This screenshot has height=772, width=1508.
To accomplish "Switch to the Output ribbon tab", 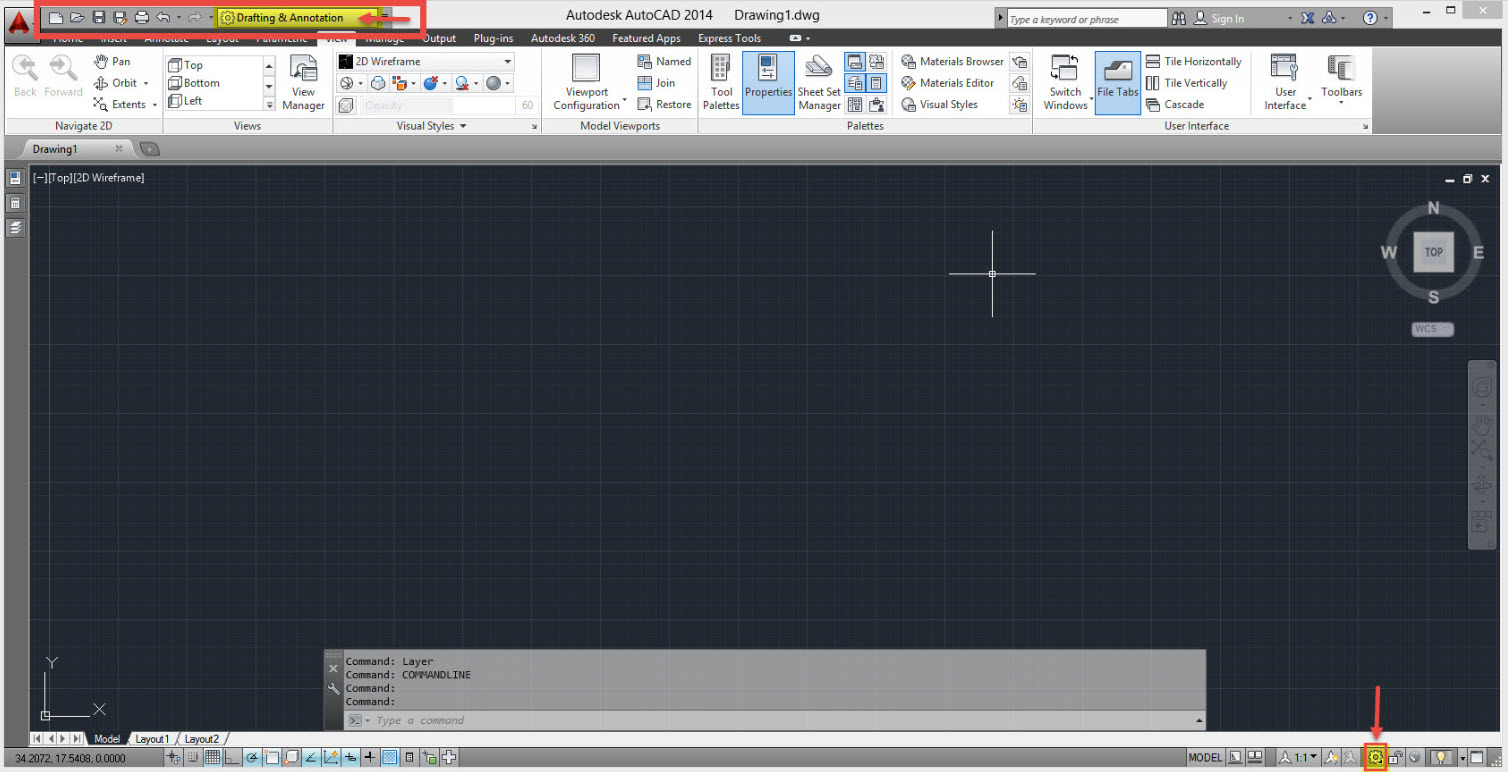I will tap(439, 38).
